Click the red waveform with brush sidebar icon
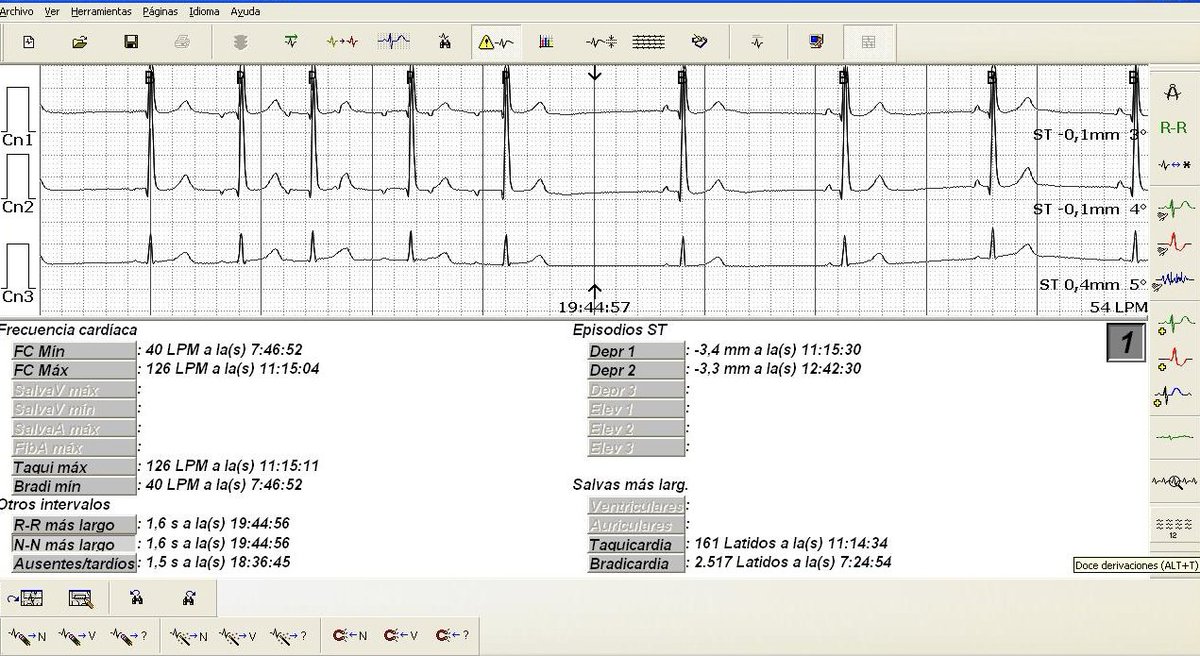 click(x=1173, y=244)
